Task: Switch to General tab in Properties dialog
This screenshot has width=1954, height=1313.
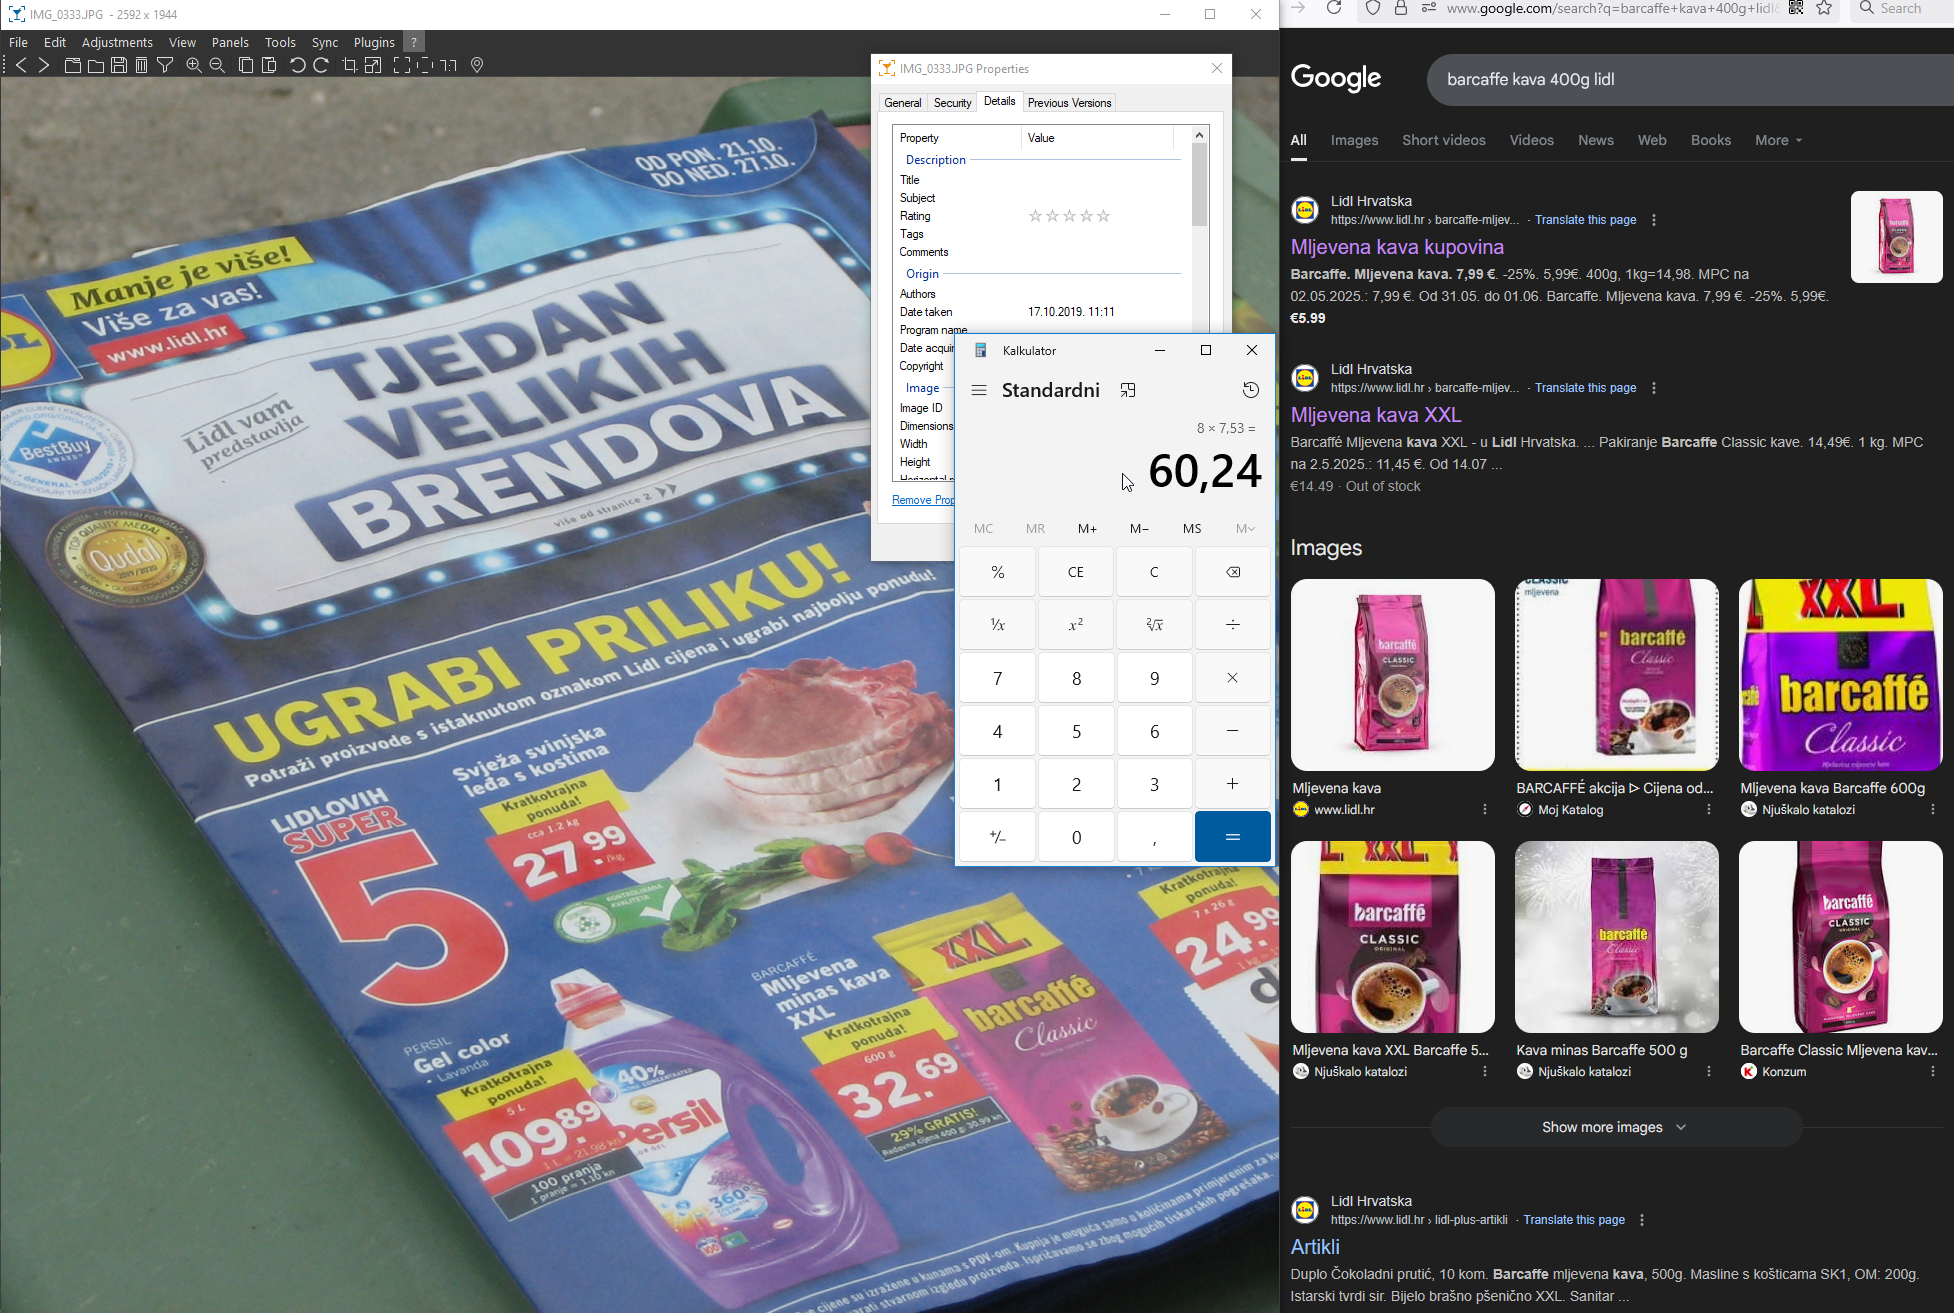Action: 903,103
